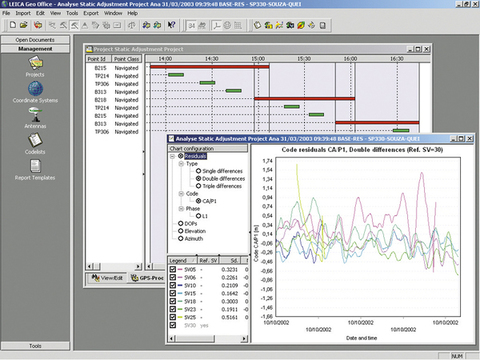Viewport: 480px width, 360px height.
Task: Select the Triple differences radio button
Action: pyautogui.click(x=198, y=186)
